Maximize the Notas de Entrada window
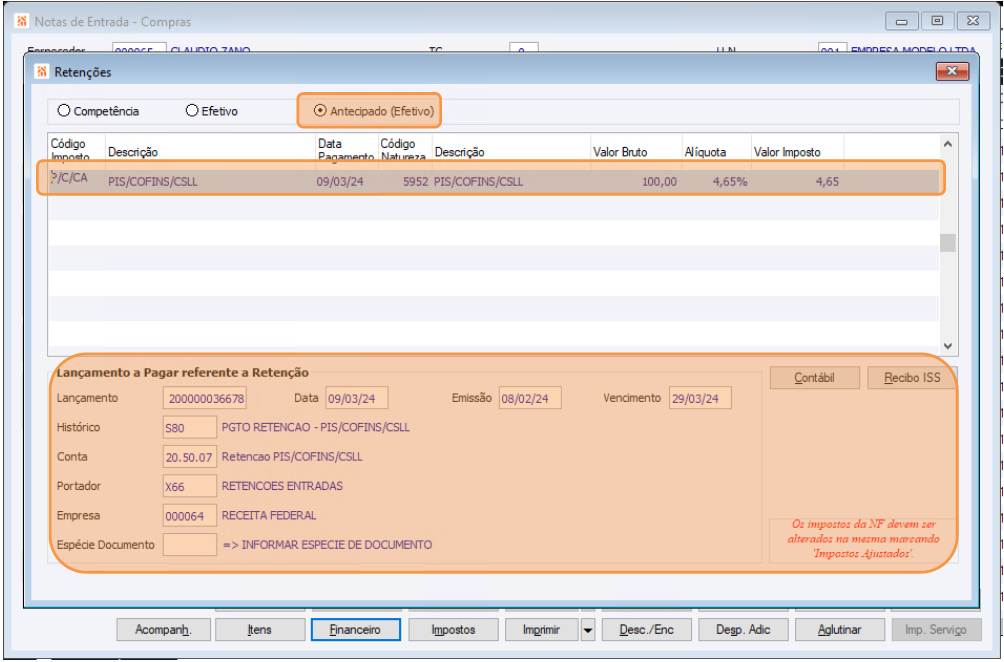 point(937,21)
